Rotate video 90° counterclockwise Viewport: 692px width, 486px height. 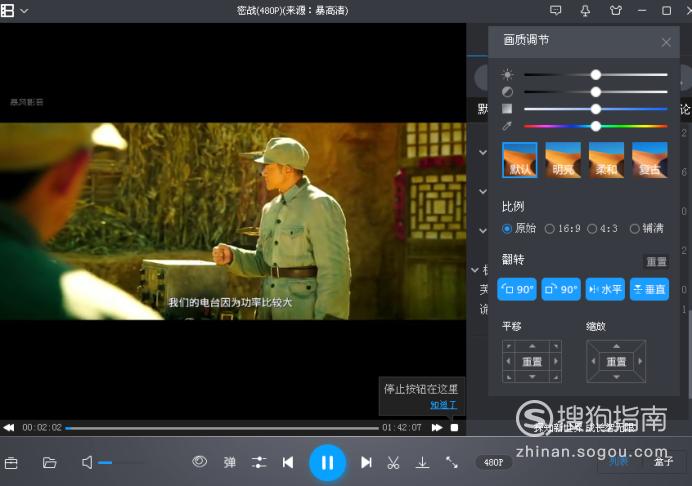(517, 289)
